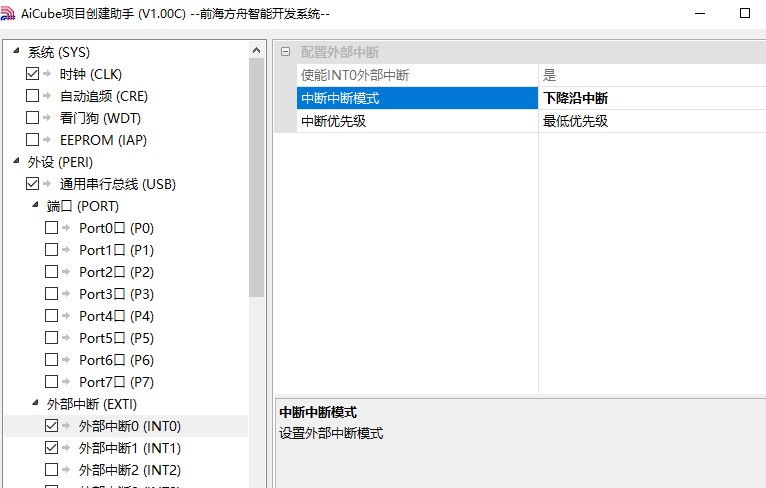Viewport: 766px width, 488px height.
Task: Collapse the 系统 (SYS) tree node
Action: click(16, 50)
